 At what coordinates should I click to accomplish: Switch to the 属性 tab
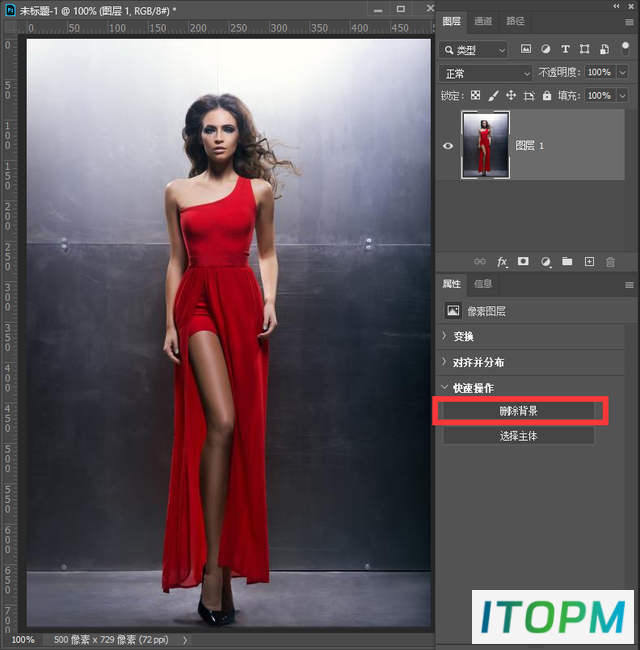tap(451, 284)
